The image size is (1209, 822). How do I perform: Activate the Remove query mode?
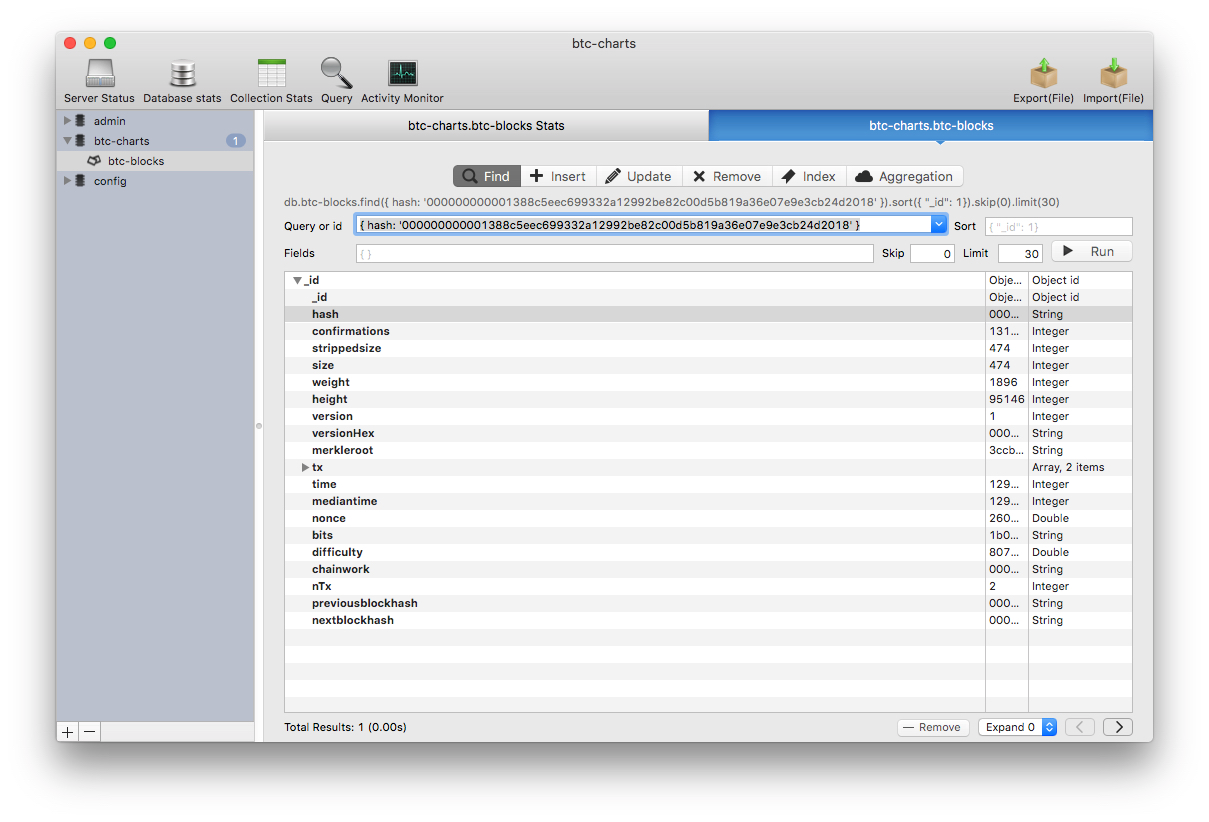[727, 176]
